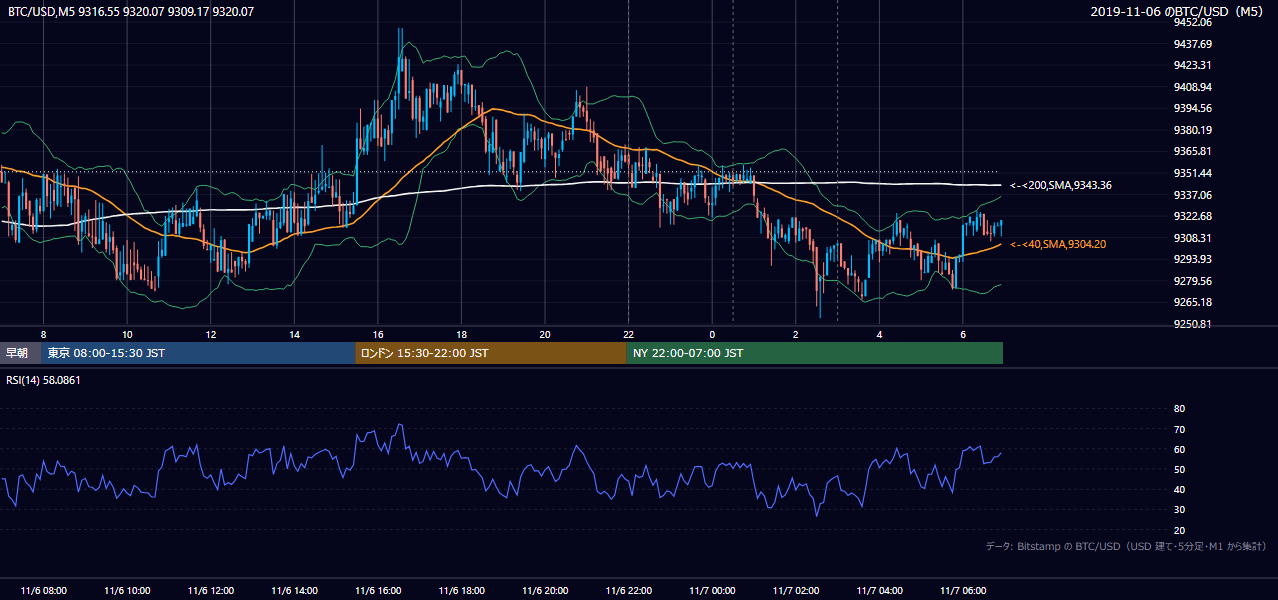Click hour tick 22 below the price chart

[629, 334]
